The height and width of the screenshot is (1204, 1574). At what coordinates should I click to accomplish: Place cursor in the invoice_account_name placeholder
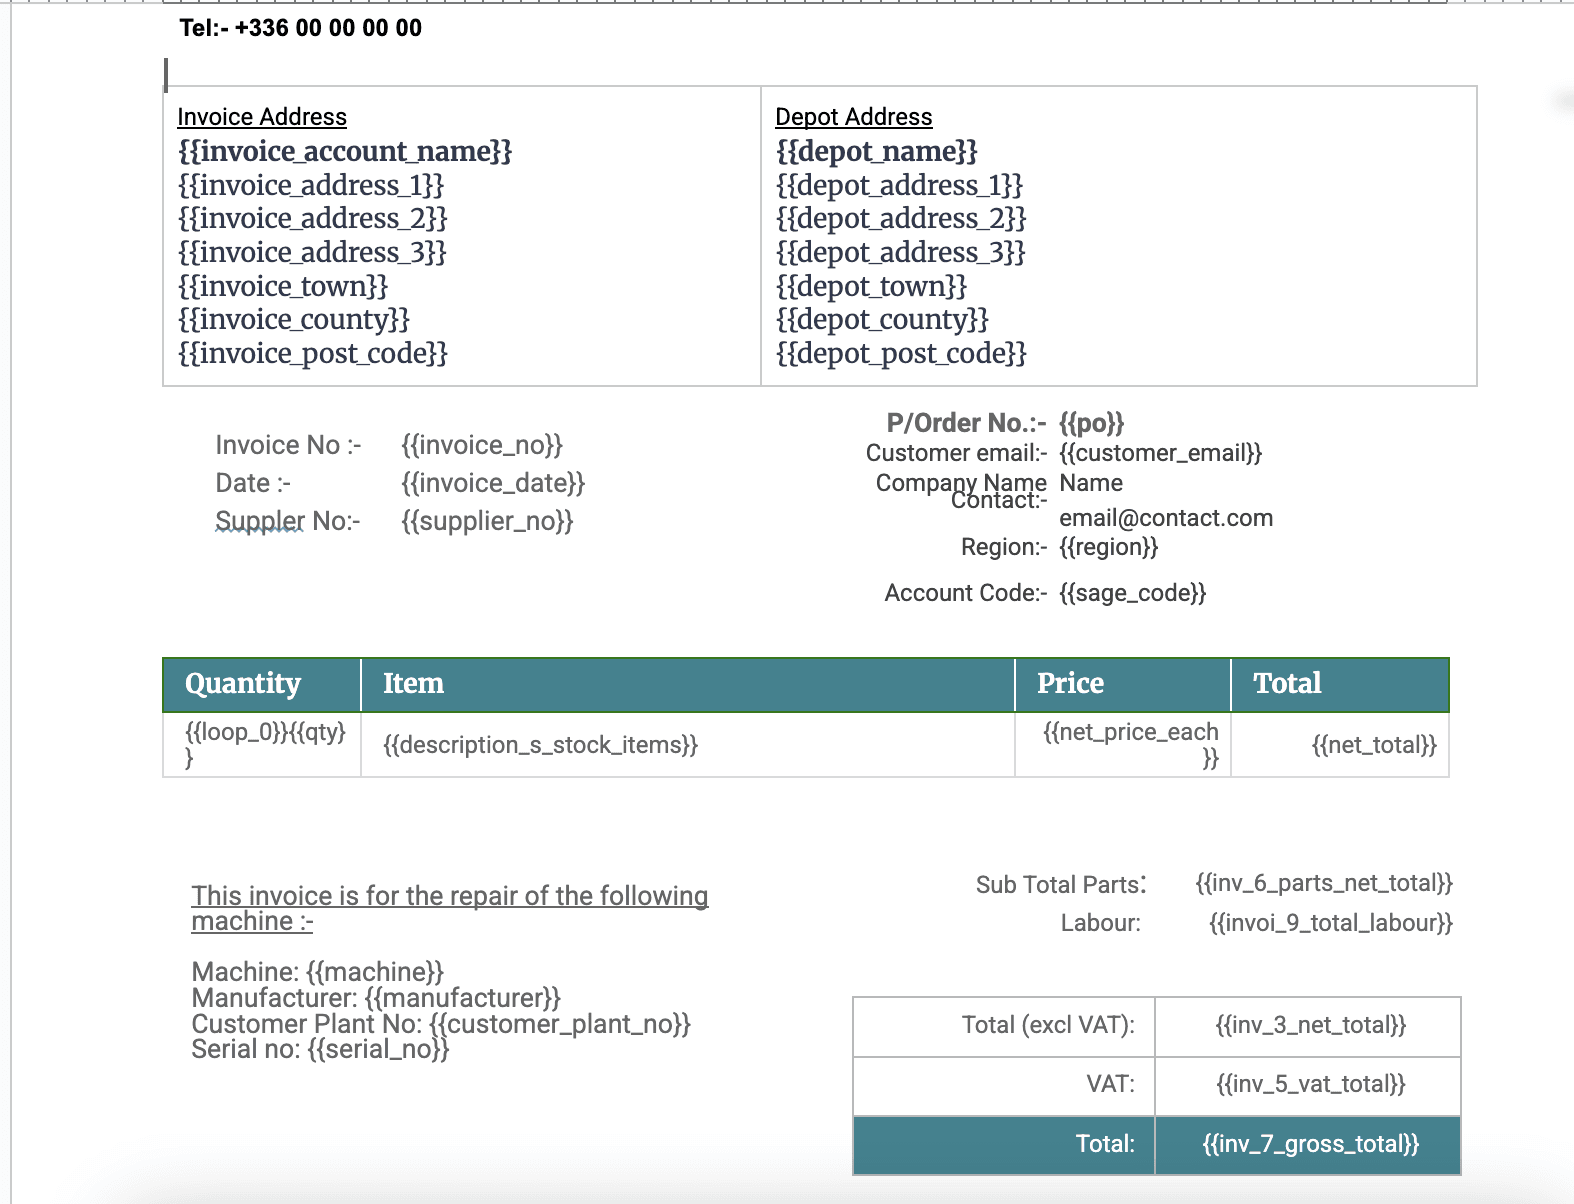tap(345, 151)
